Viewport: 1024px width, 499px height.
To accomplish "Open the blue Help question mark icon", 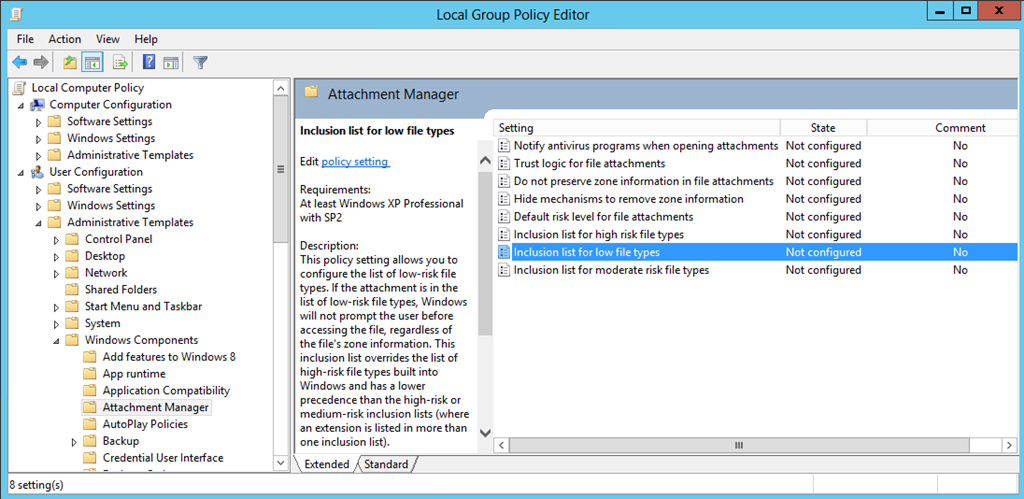I will tap(149, 63).
